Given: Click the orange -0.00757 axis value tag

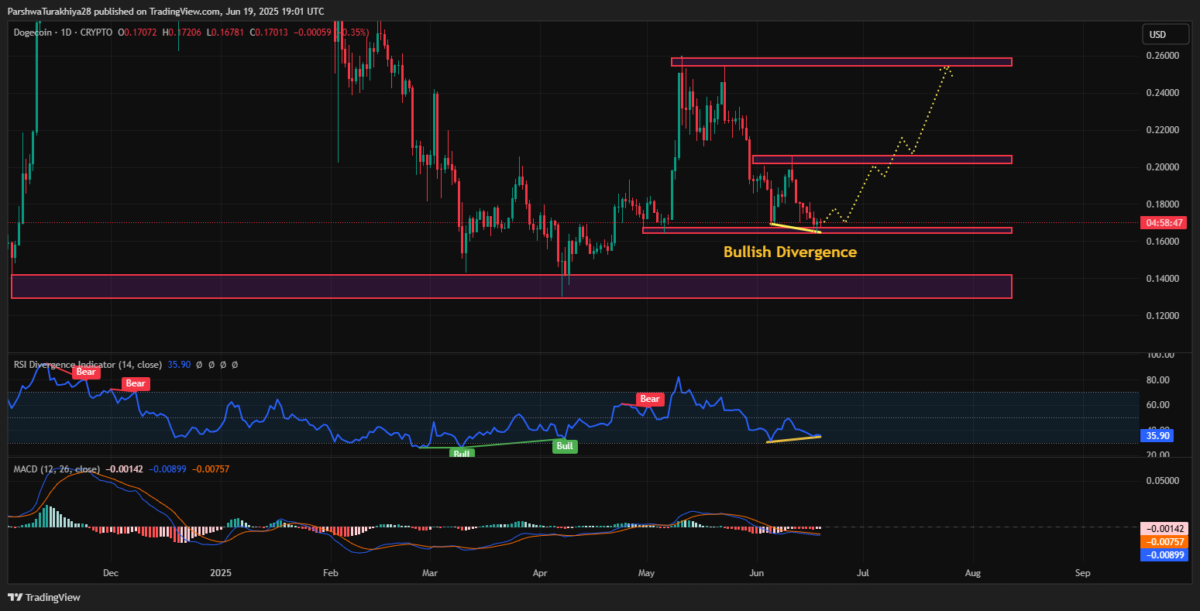Looking at the screenshot, I should (x=1162, y=540).
